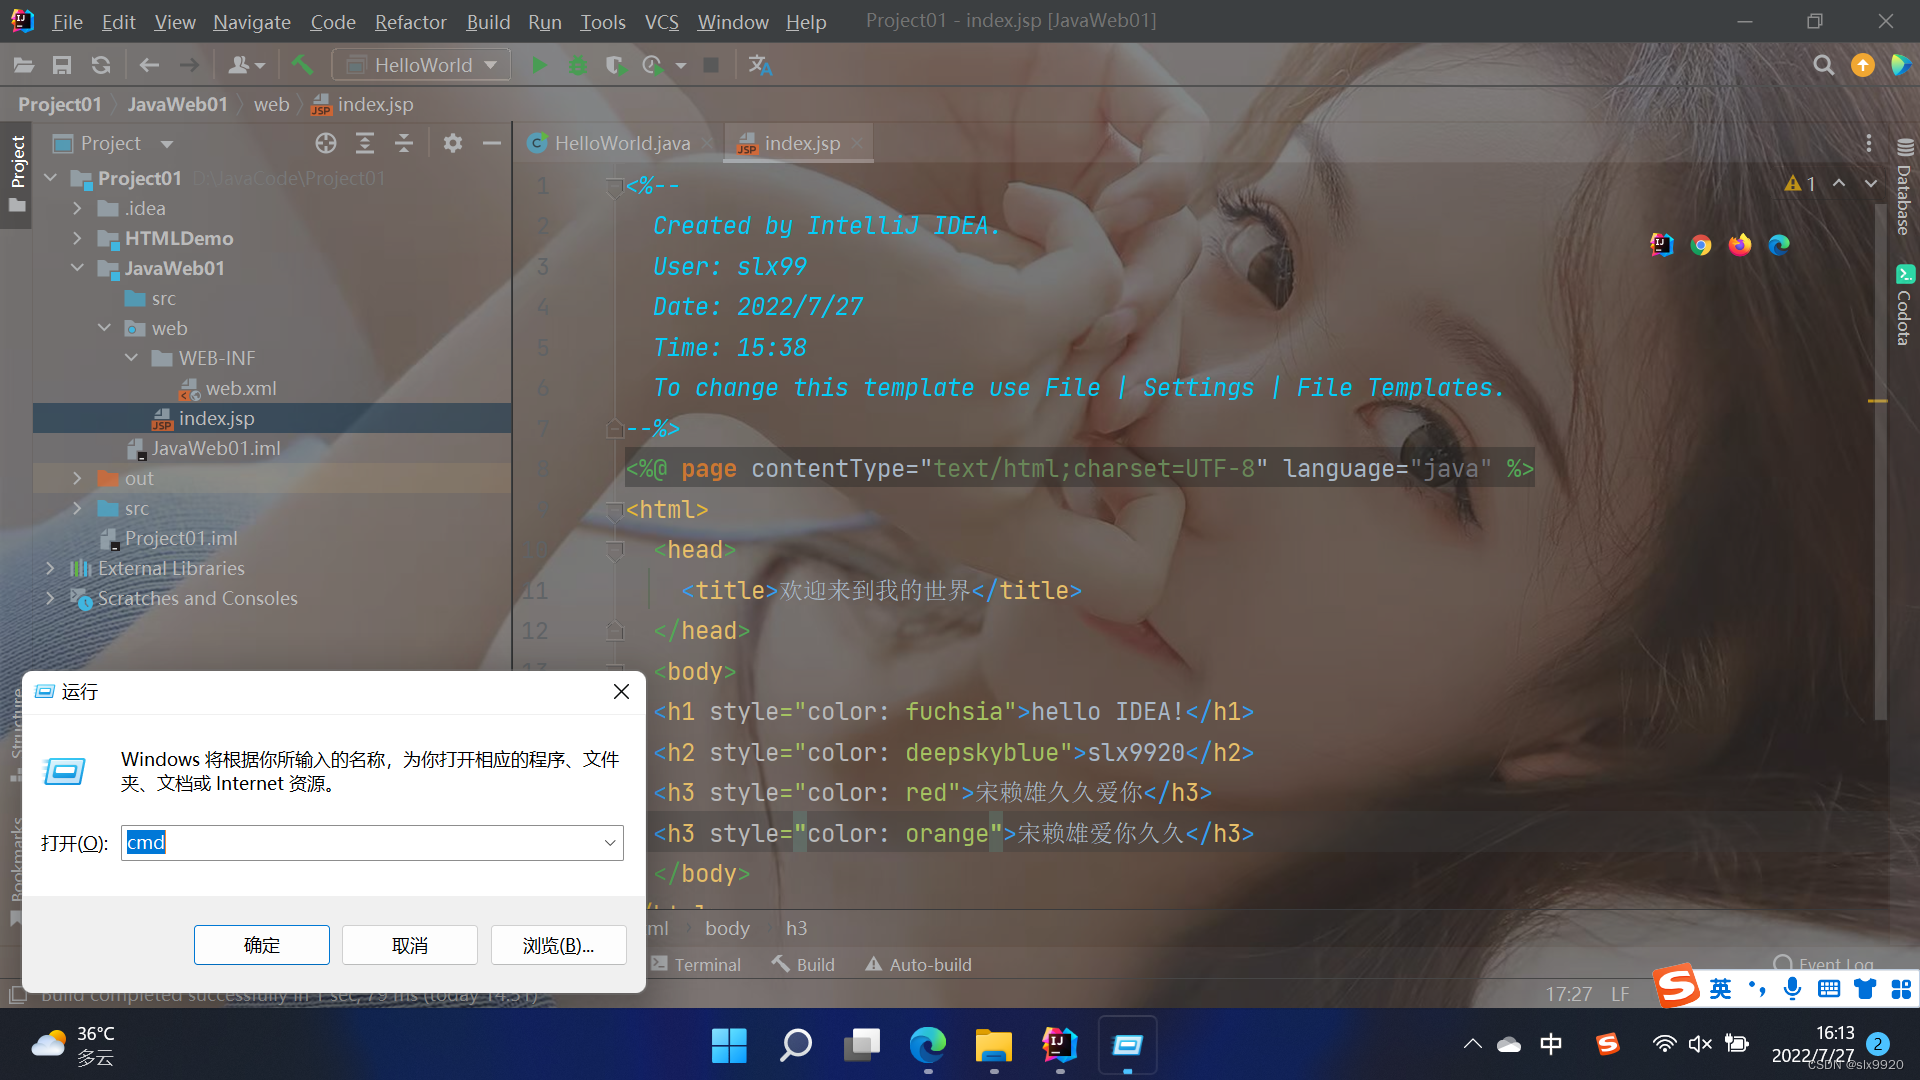Image resolution: width=1920 pixels, height=1080 pixels.
Task: Expand Scratches and Consoles node
Action: click(50, 598)
